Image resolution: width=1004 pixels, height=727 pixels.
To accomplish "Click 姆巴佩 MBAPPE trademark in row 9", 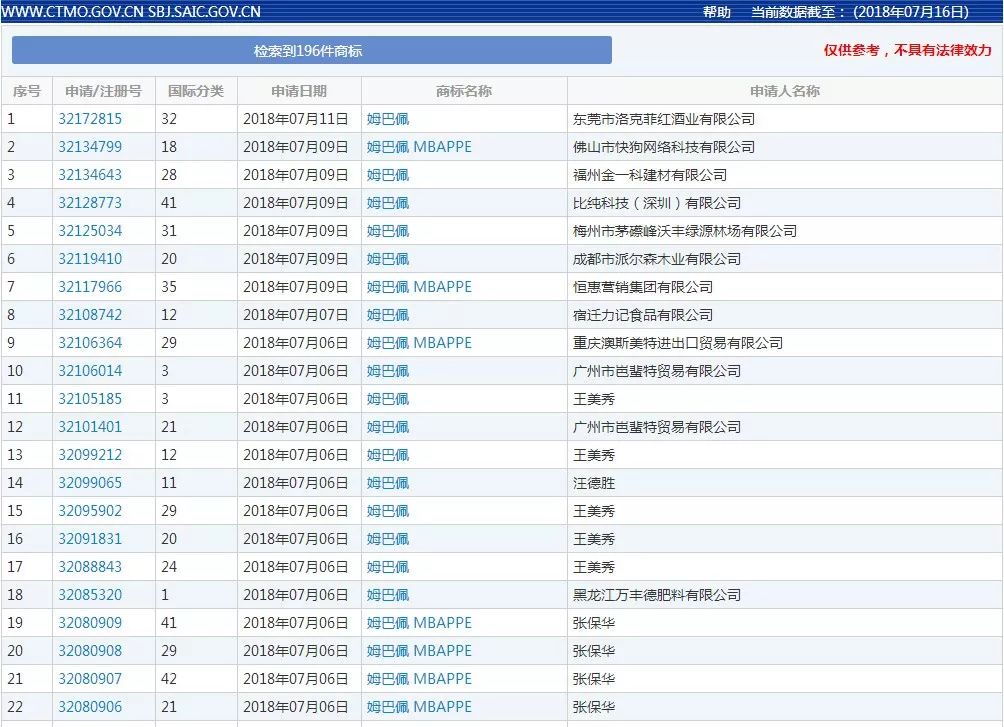I will tap(419, 343).
